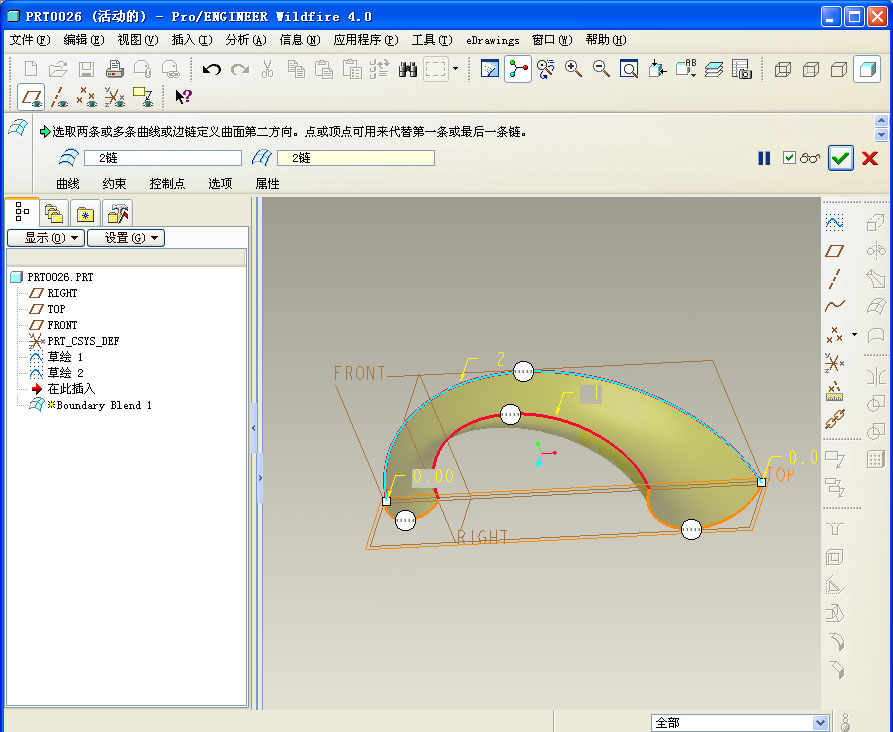Image resolution: width=893 pixels, height=732 pixels.
Task: Expand the datum point tool flyout arrow
Action: 854,334
